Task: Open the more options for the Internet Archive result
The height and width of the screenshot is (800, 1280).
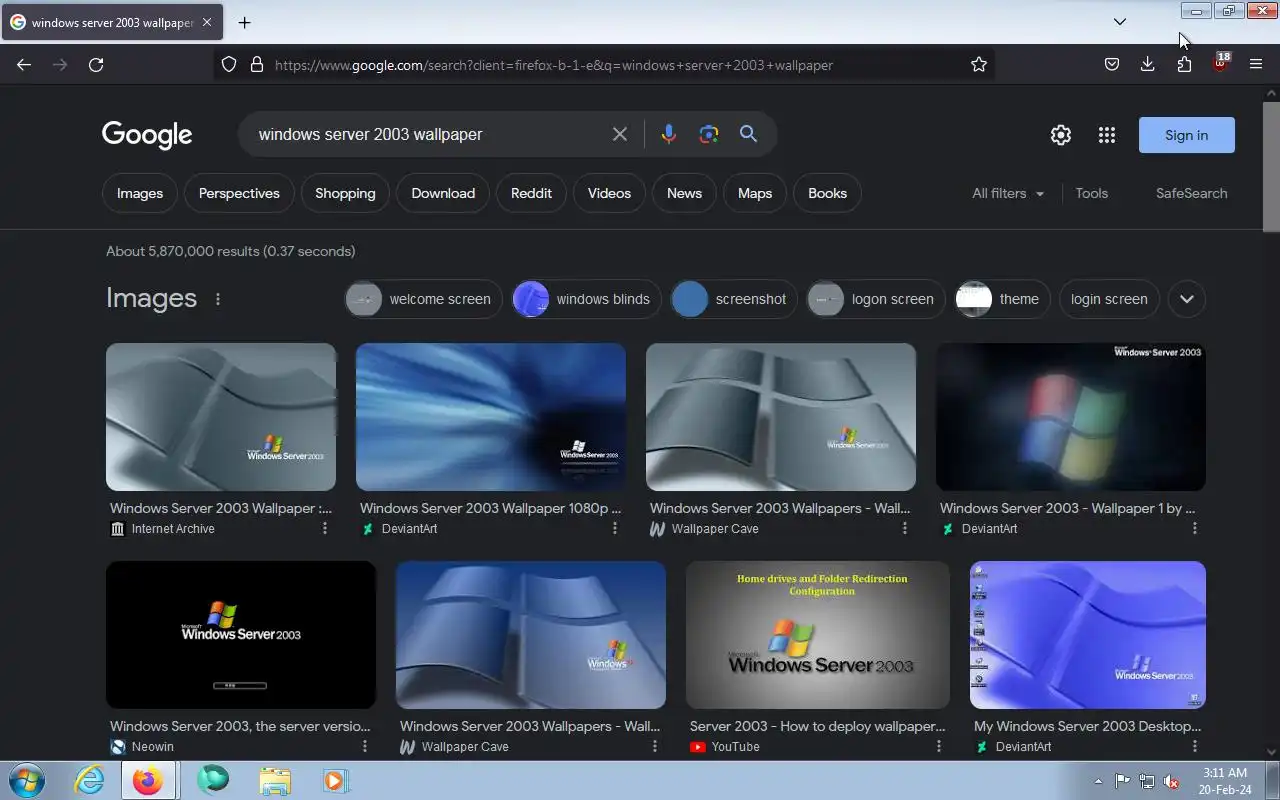Action: pos(325,528)
